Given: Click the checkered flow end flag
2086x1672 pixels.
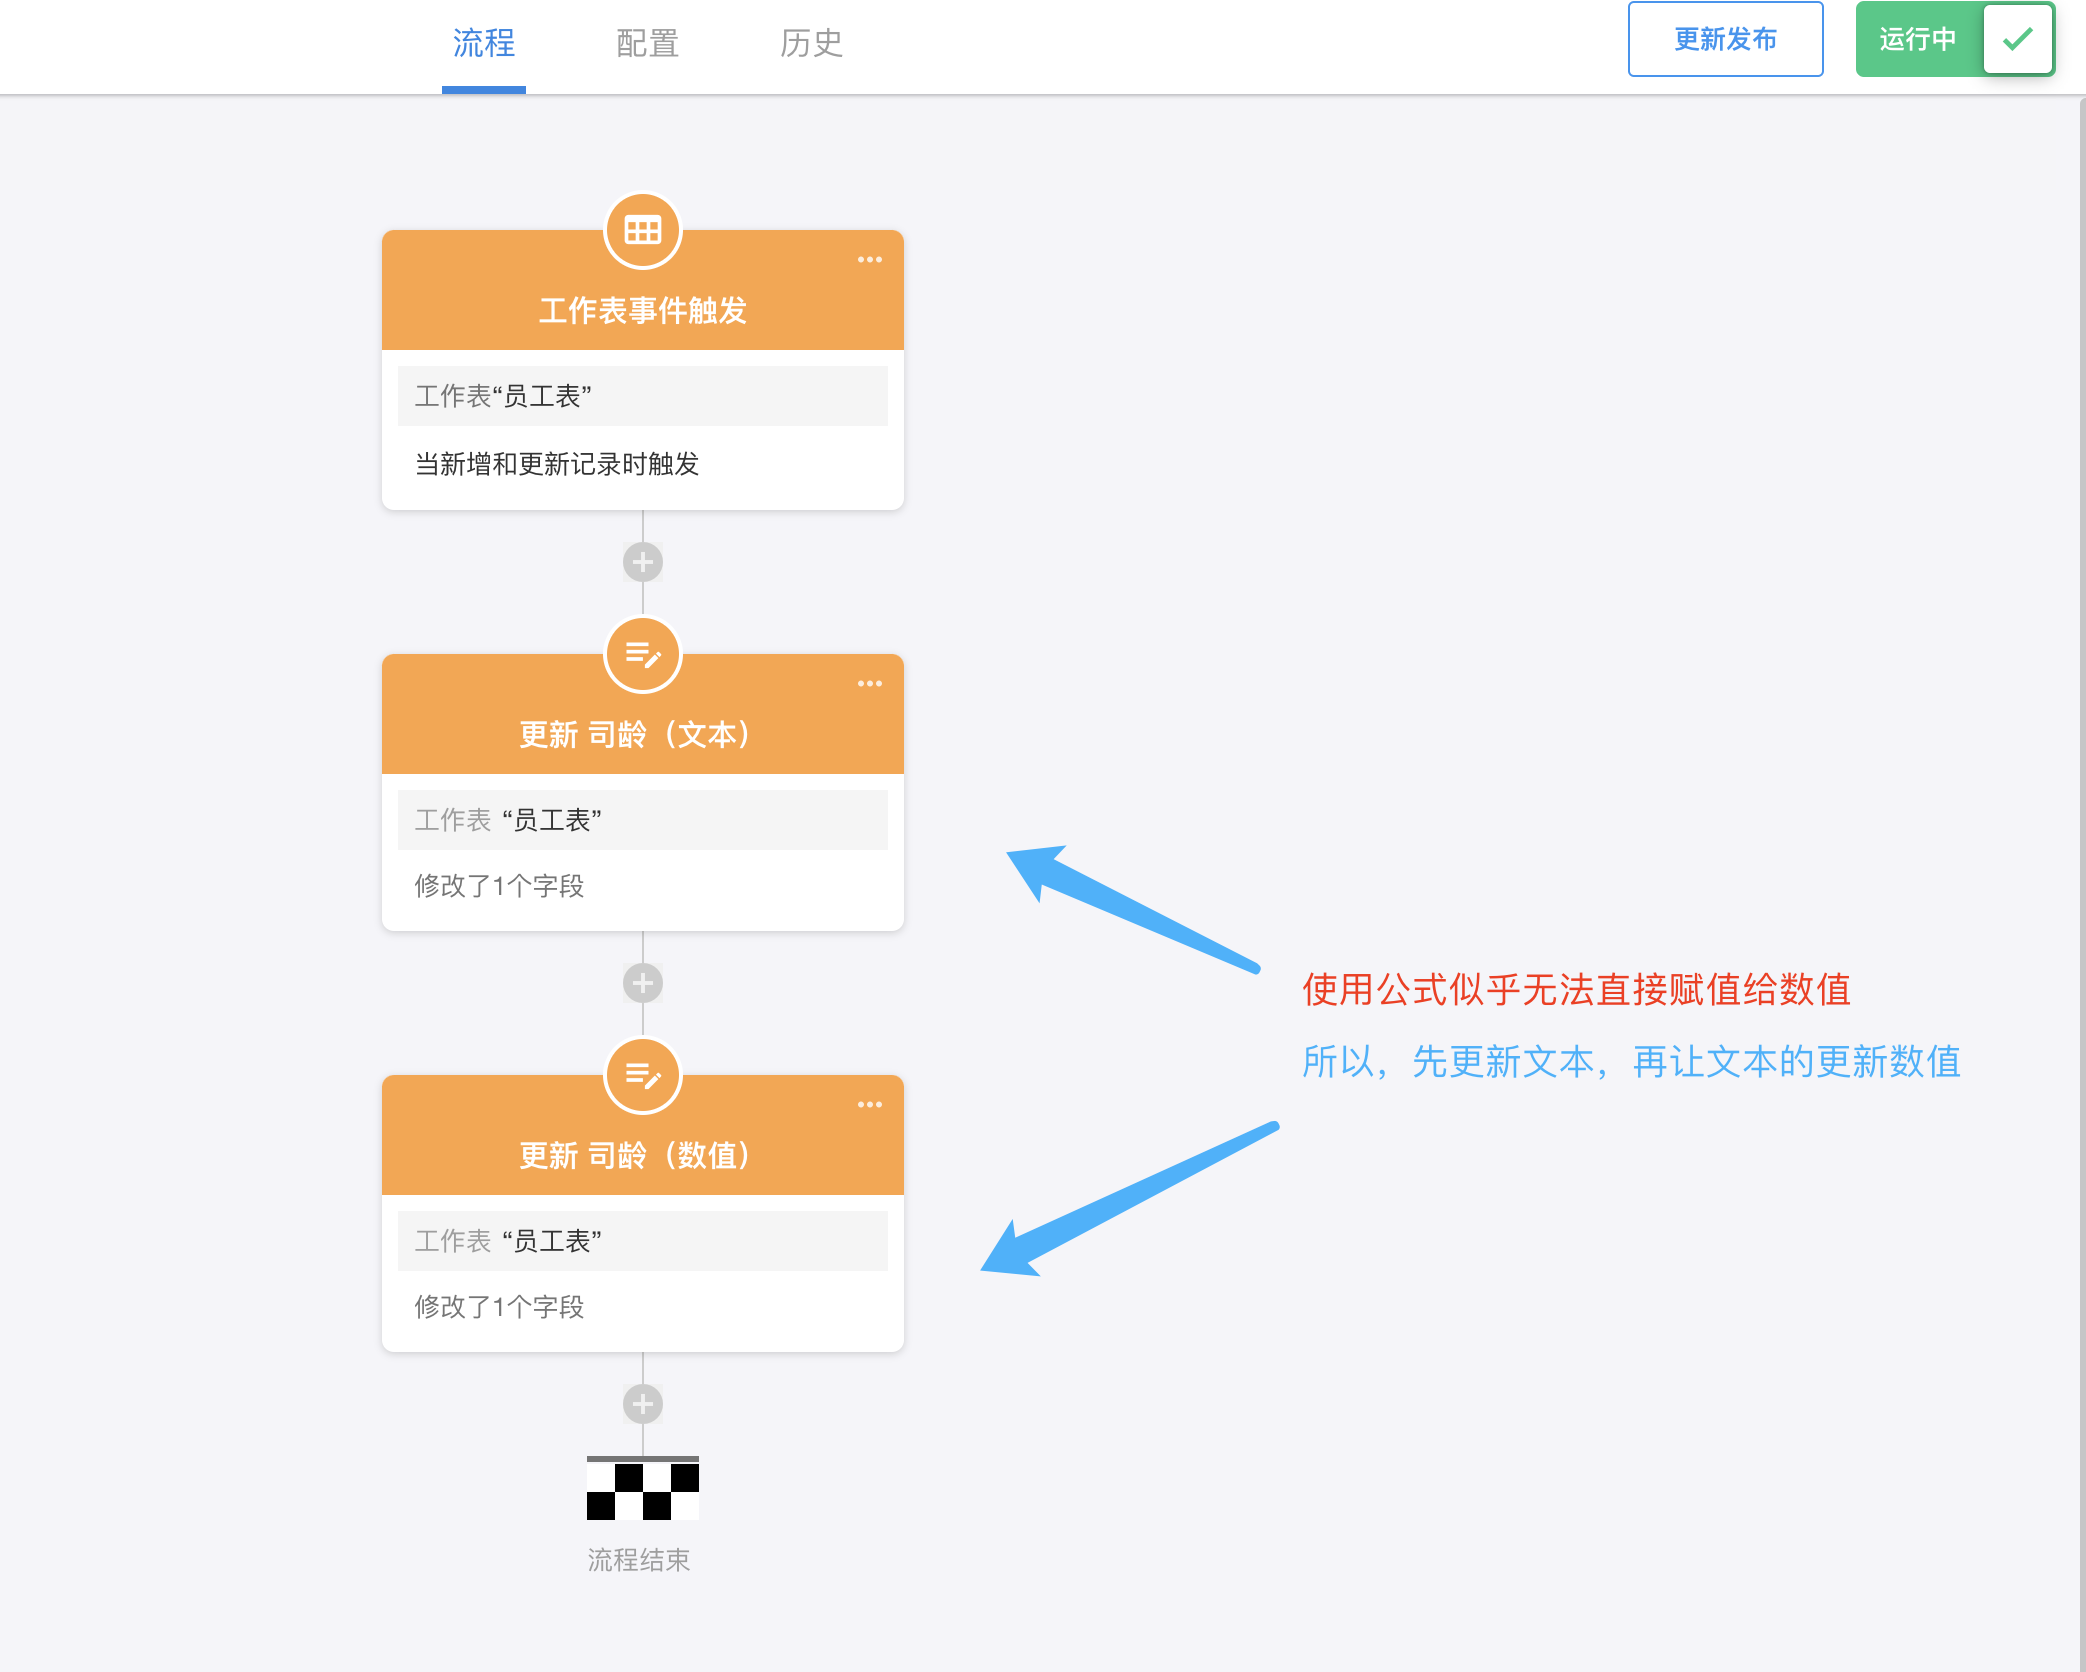Looking at the screenshot, I should click(642, 1489).
